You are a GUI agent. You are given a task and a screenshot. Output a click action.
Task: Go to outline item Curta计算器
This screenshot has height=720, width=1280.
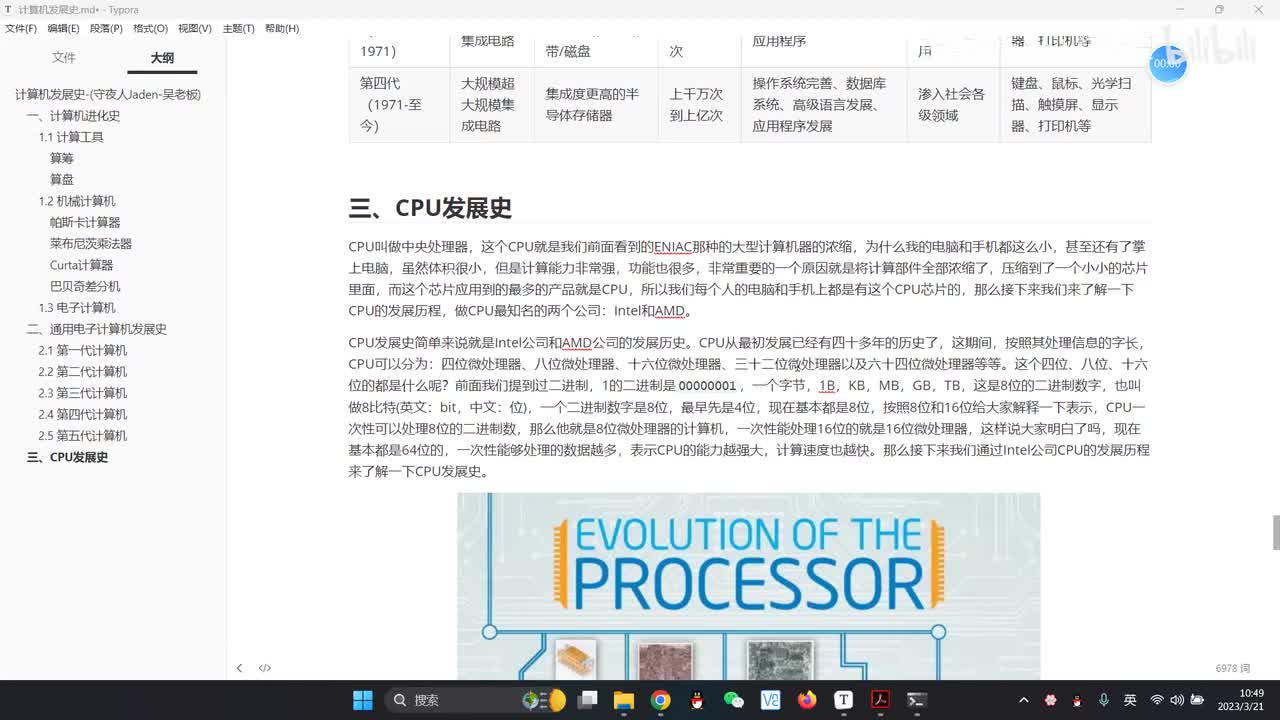[81, 265]
